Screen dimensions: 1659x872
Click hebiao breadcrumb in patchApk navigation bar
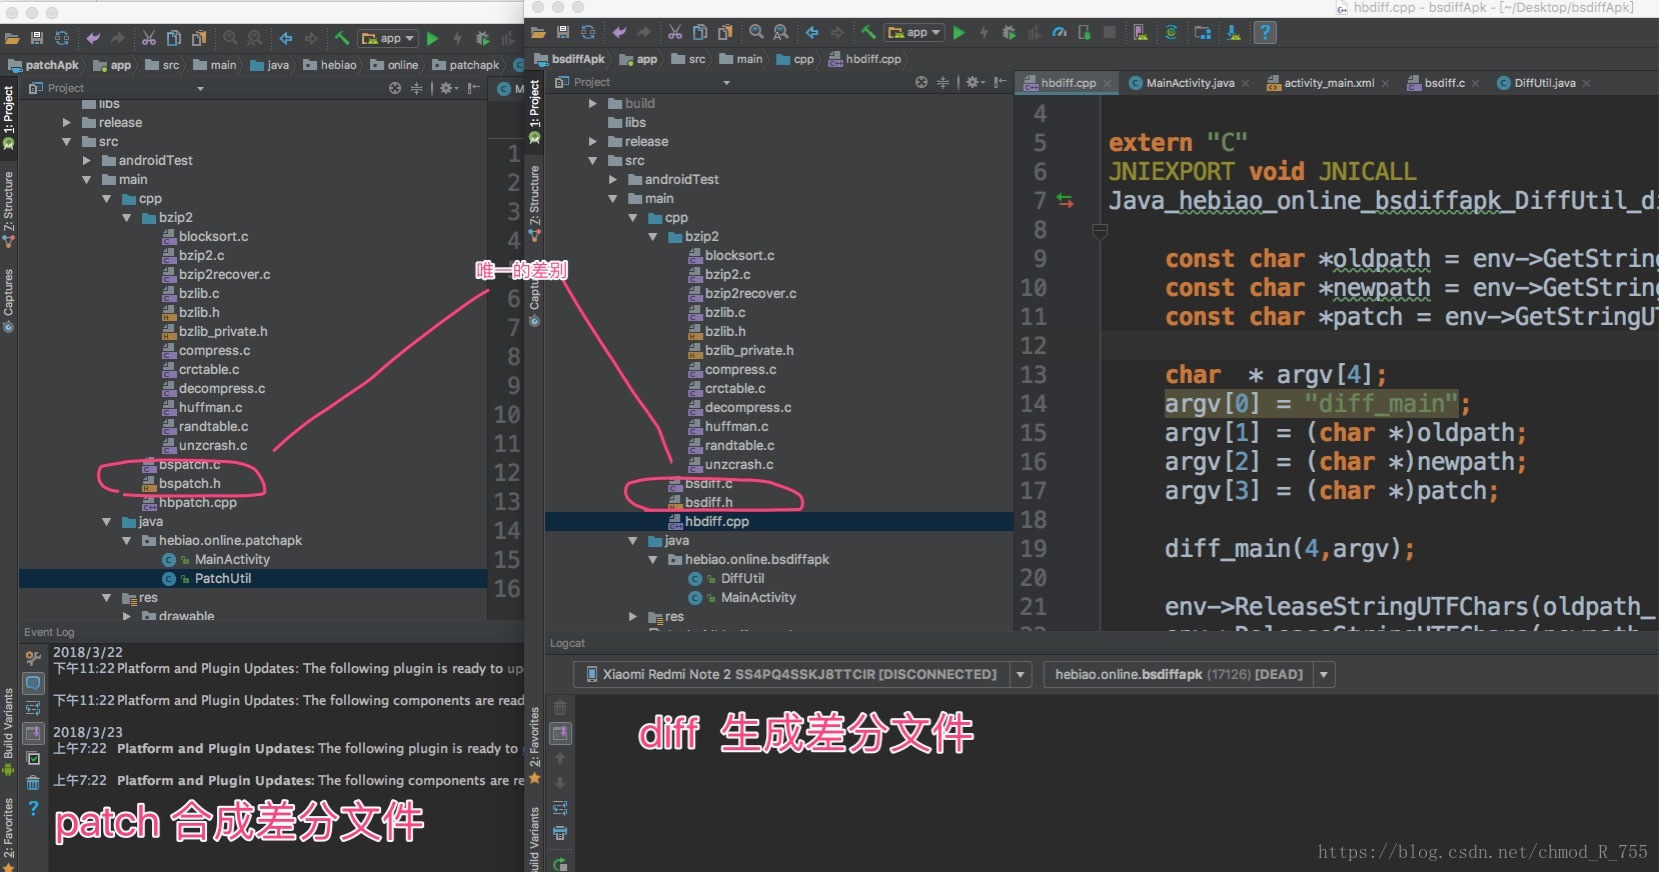330,65
